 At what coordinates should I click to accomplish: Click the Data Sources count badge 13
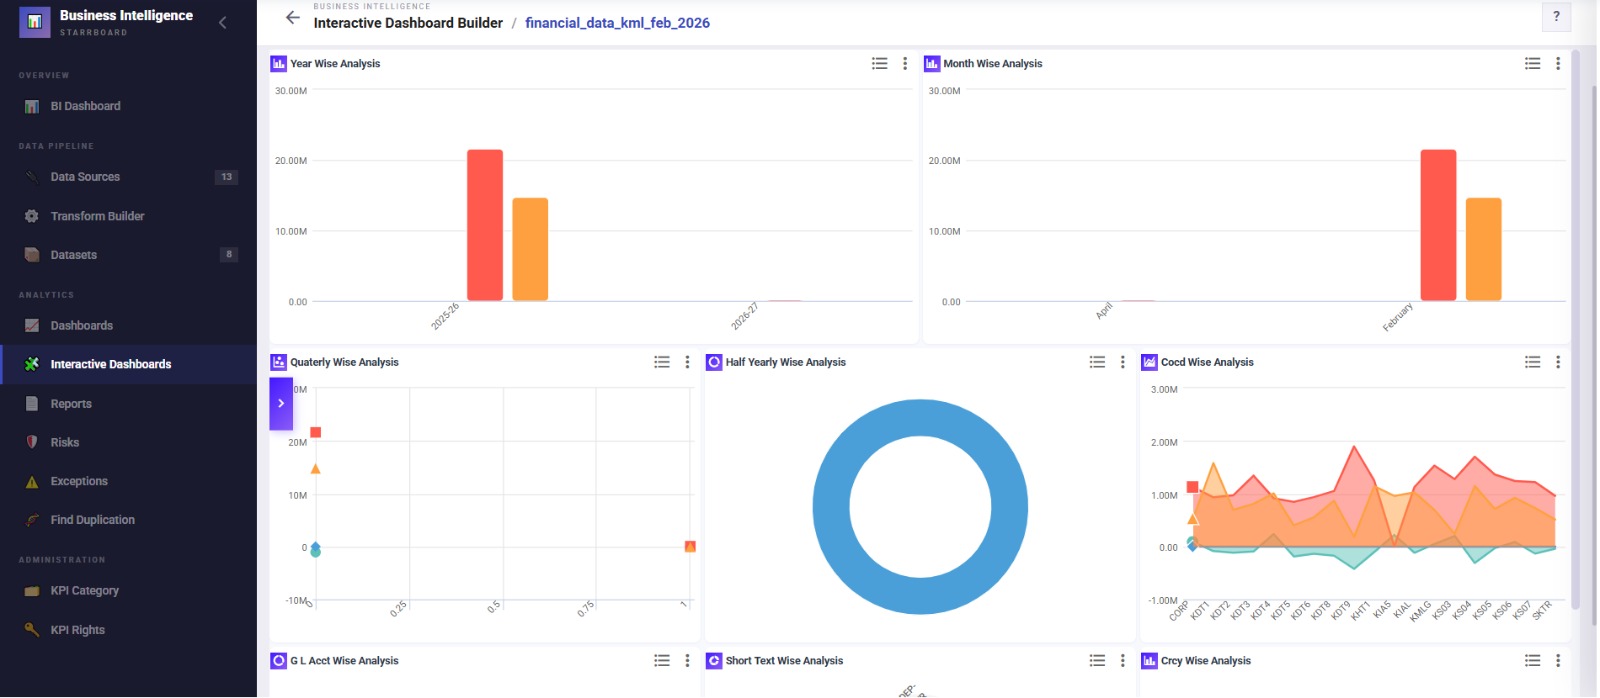227,177
